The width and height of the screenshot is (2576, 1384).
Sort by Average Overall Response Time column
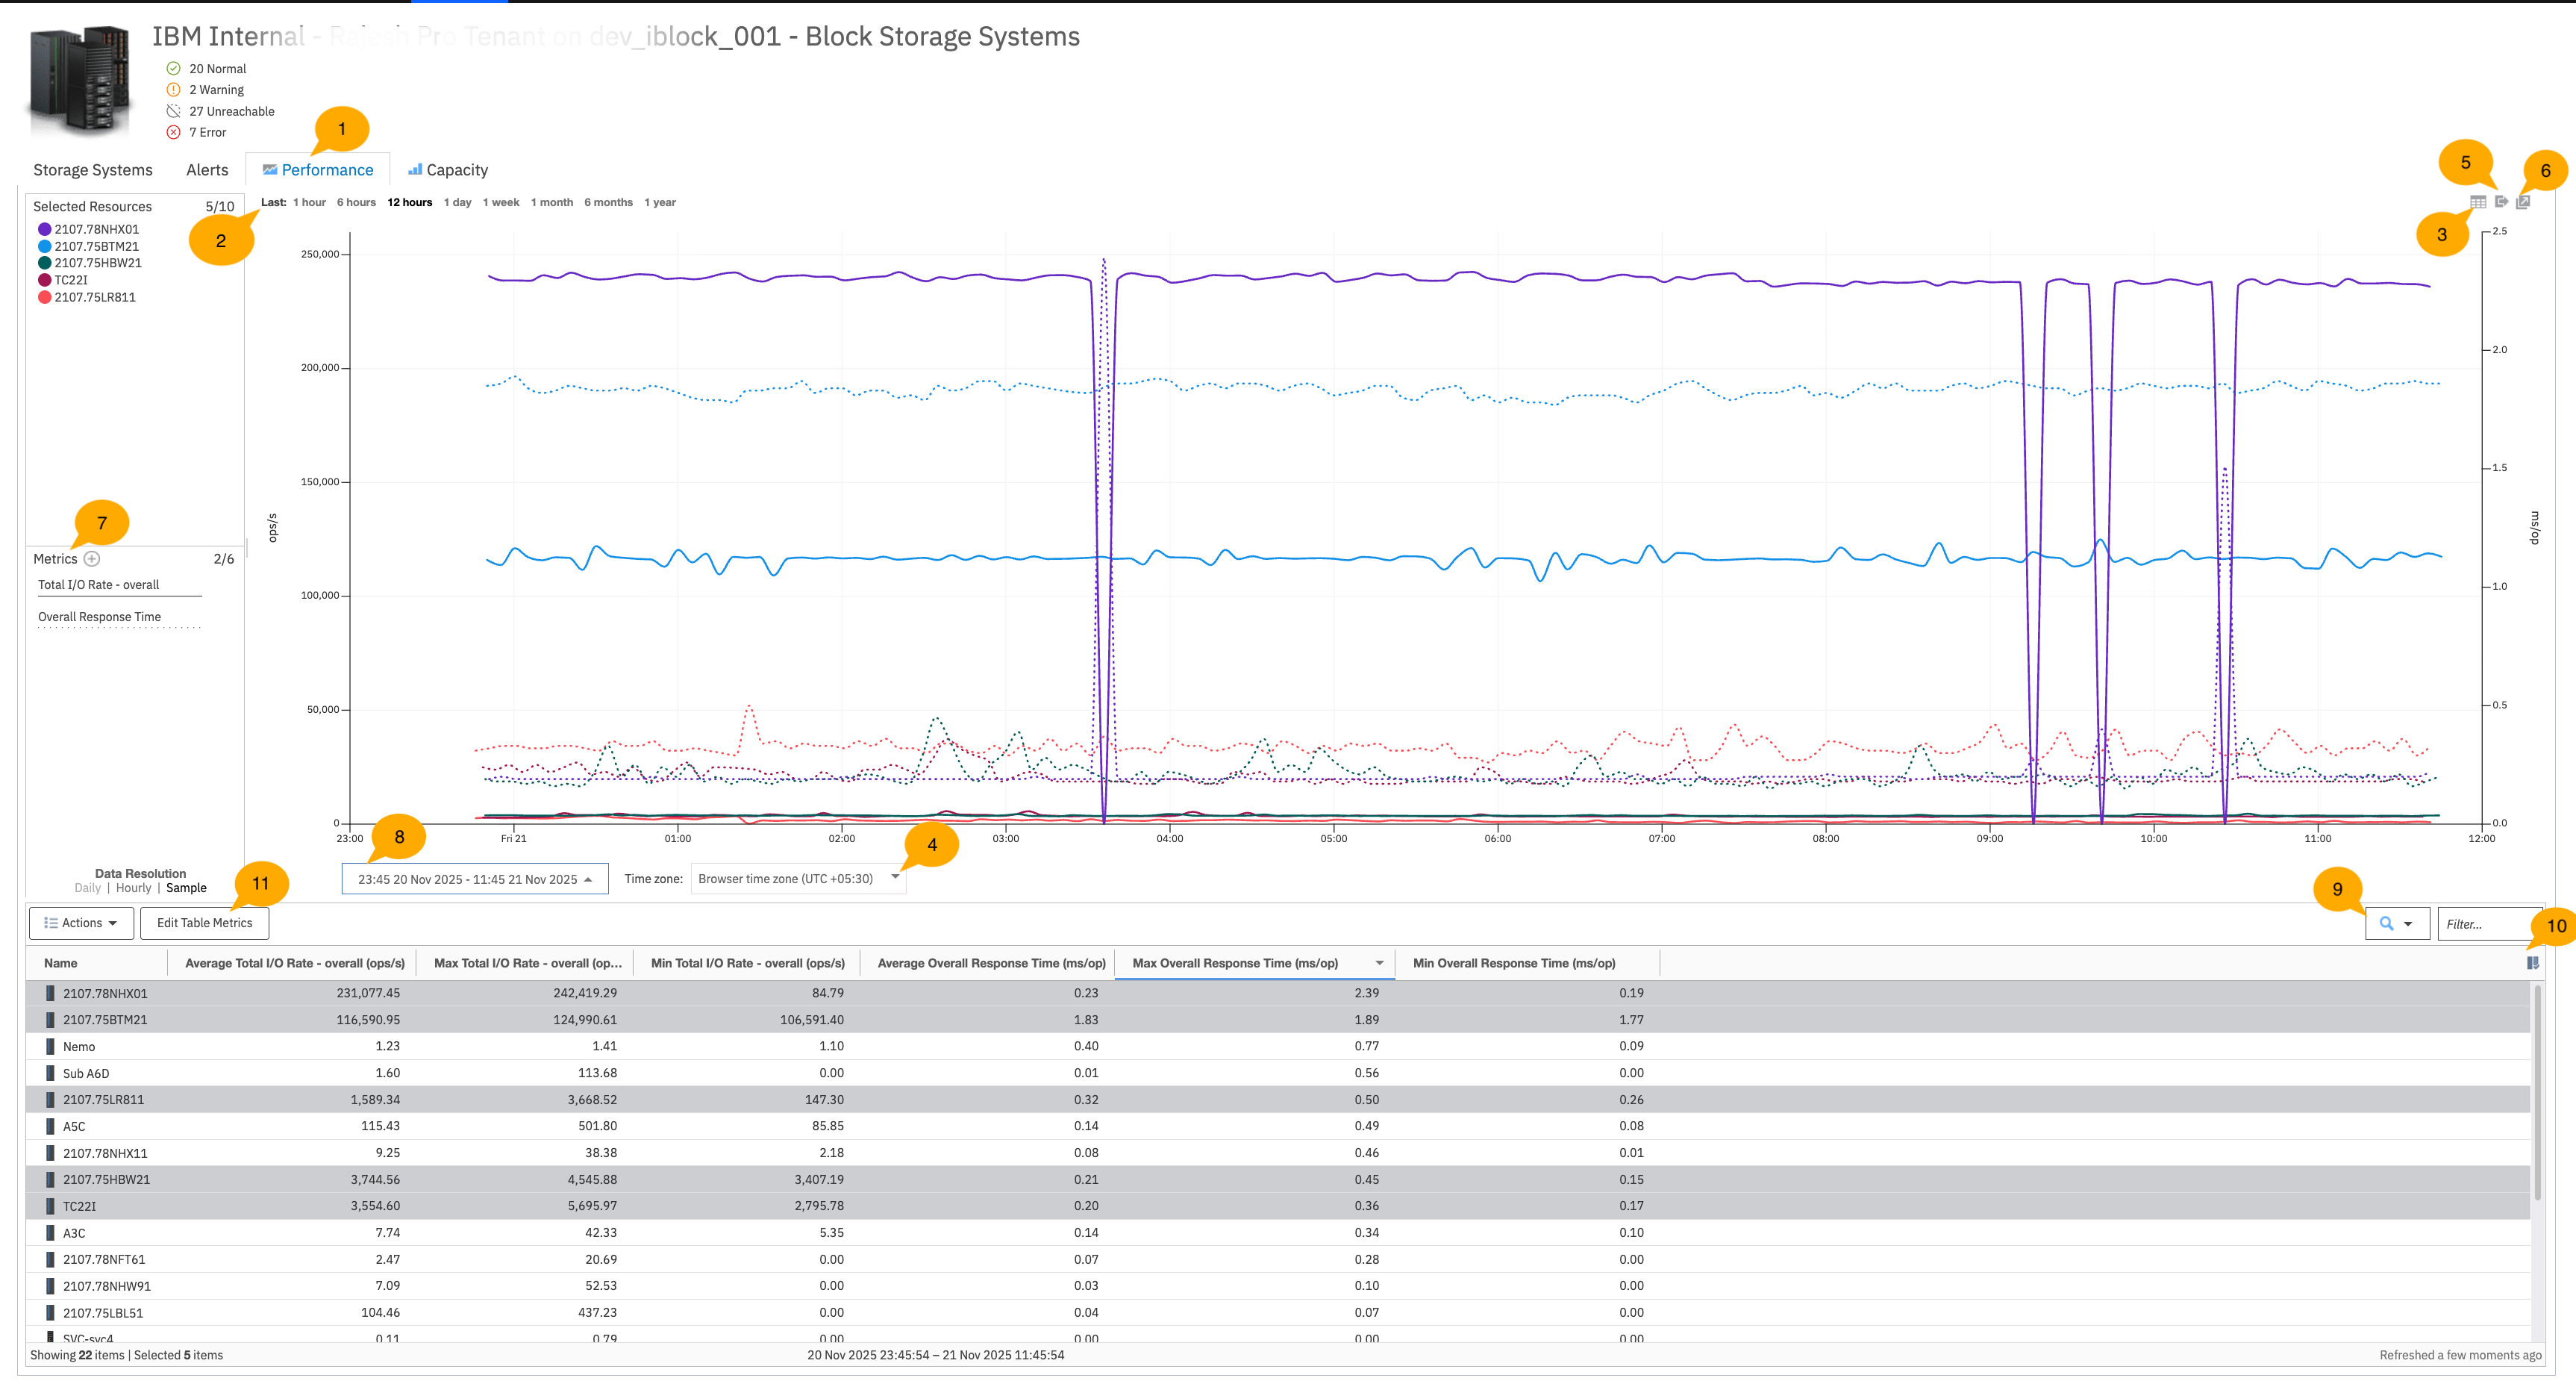coord(992,963)
